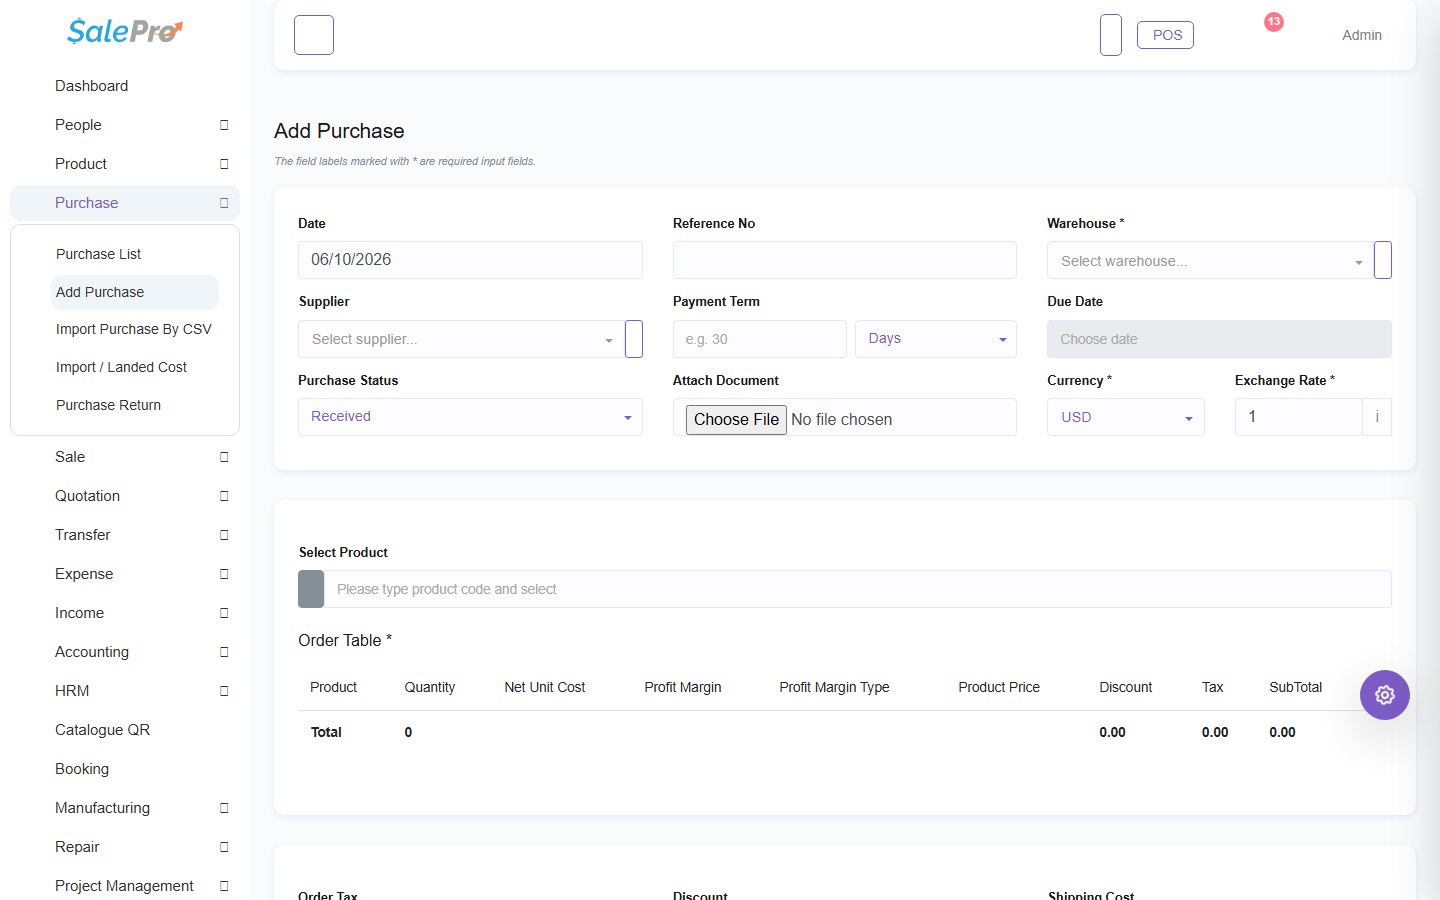1440x900 pixels.
Task: Click the product code search field
Action: 858,589
